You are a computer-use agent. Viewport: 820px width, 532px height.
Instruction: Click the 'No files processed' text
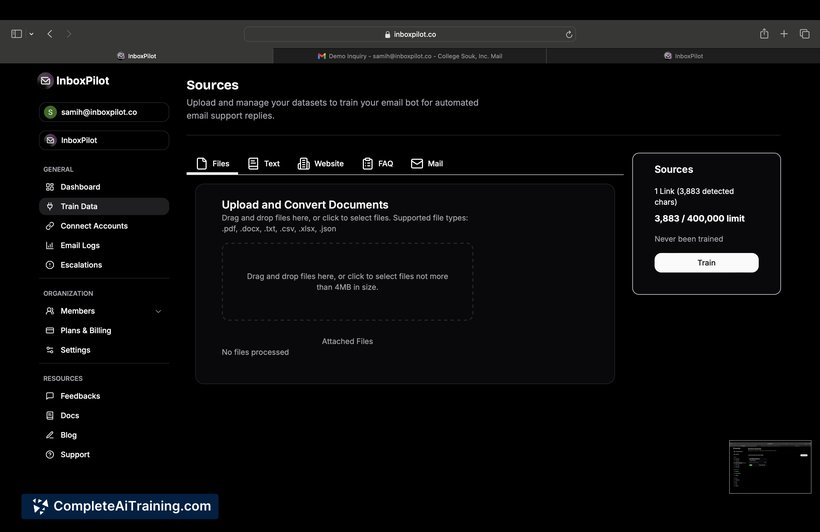click(255, 352)
